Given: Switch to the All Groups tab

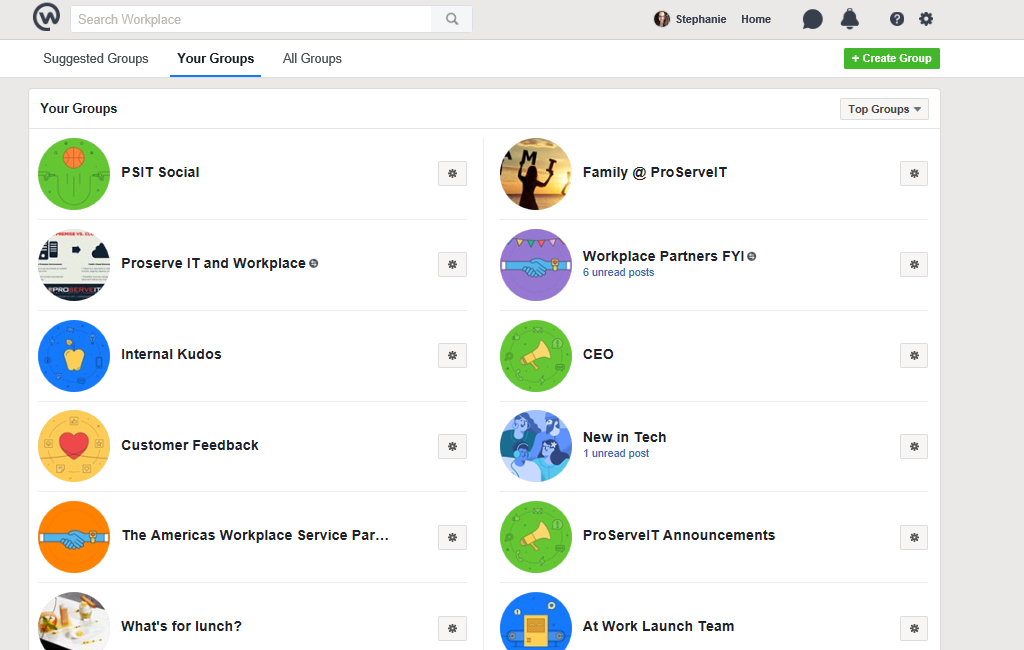Looking at the screenshot, I should tap(312, 58).
